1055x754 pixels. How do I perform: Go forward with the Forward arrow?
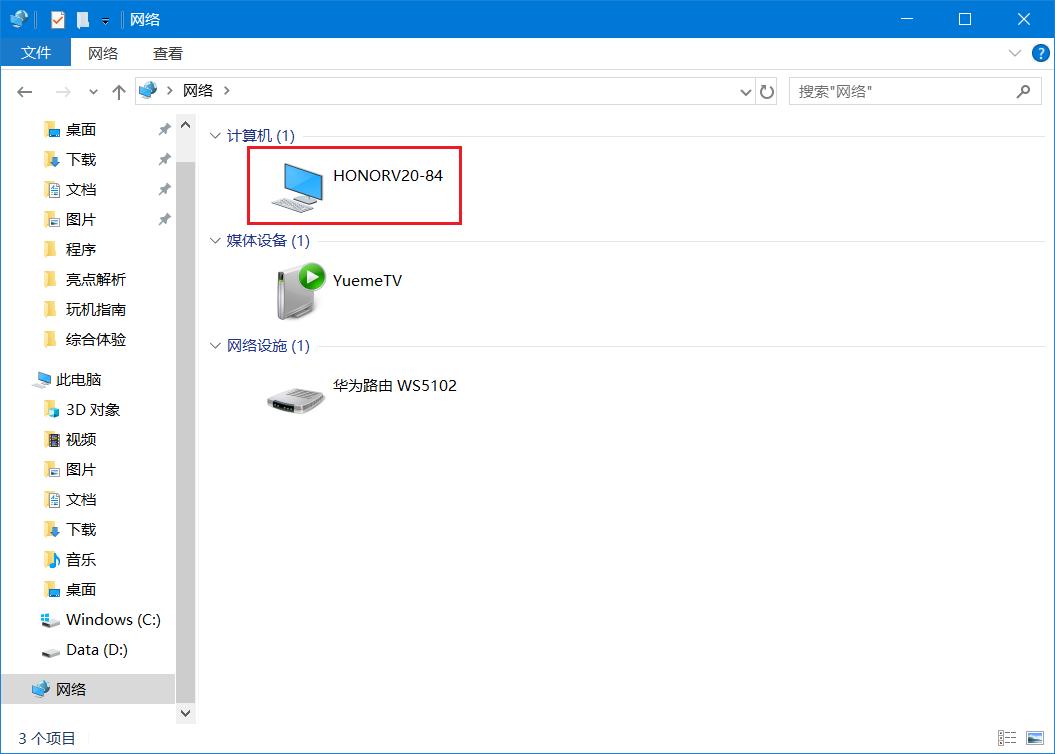coord(63,91)
